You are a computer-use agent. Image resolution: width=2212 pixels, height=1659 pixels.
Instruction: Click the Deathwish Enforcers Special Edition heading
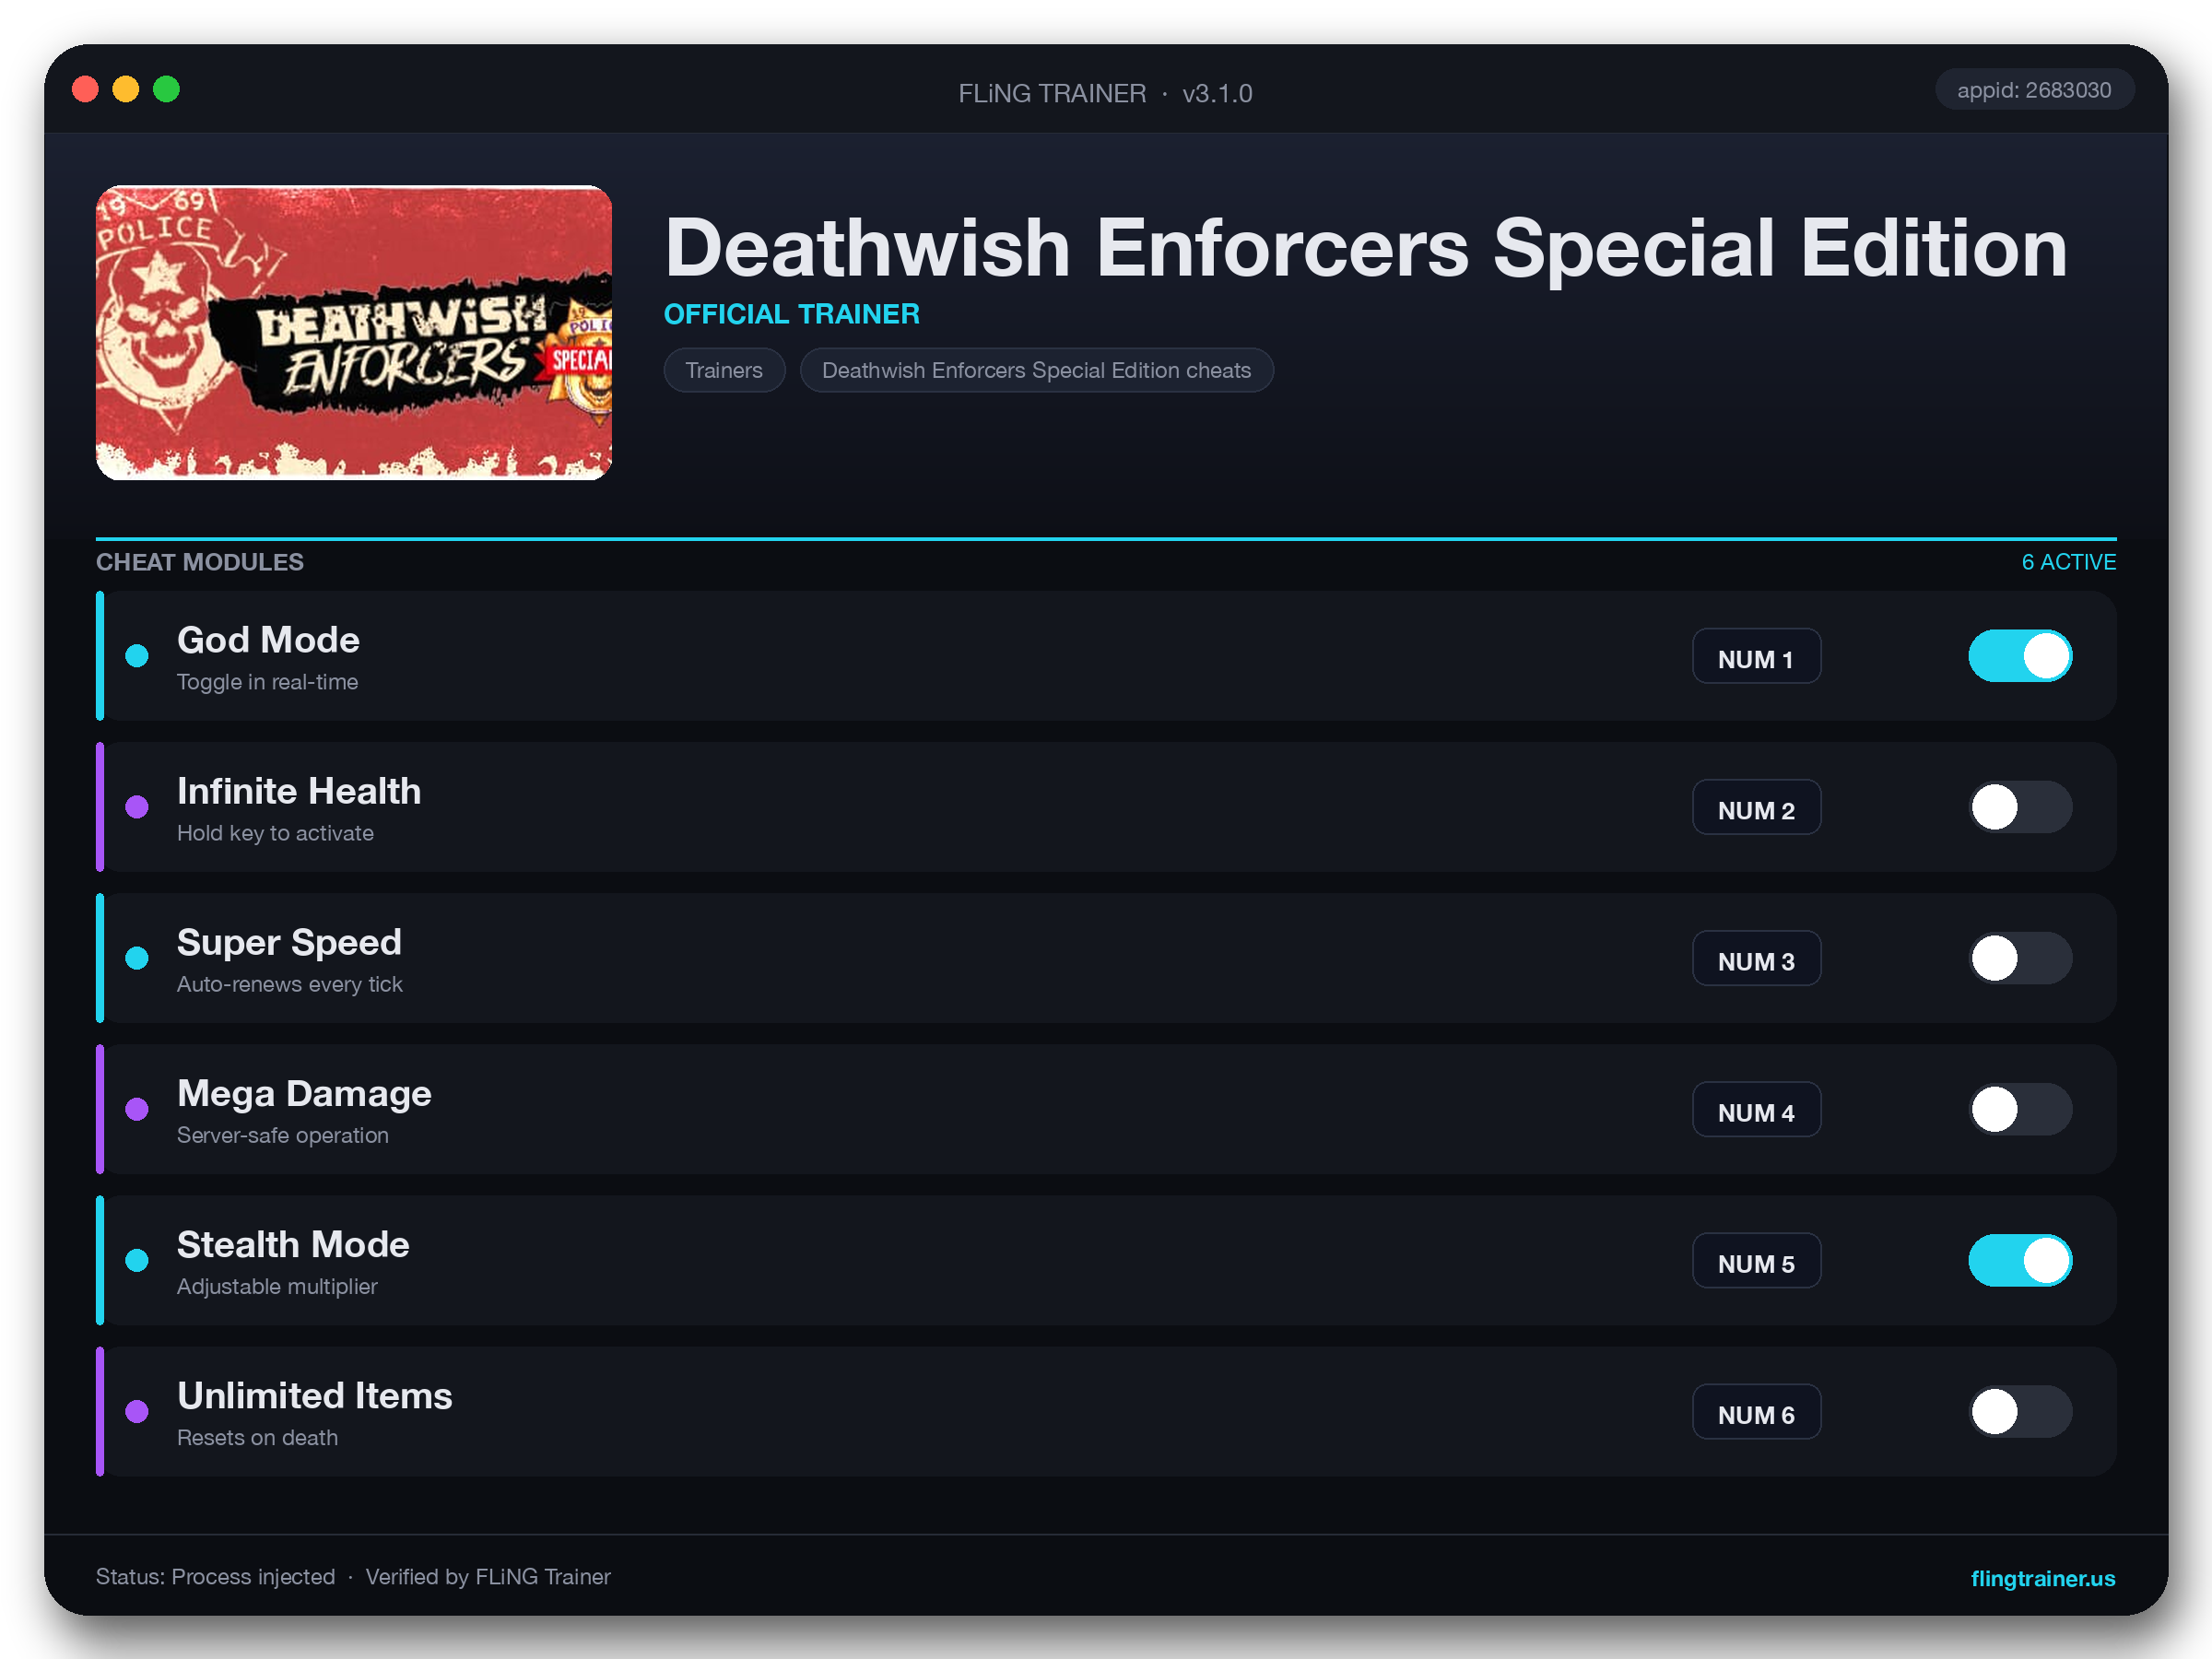coord(1366,248)
